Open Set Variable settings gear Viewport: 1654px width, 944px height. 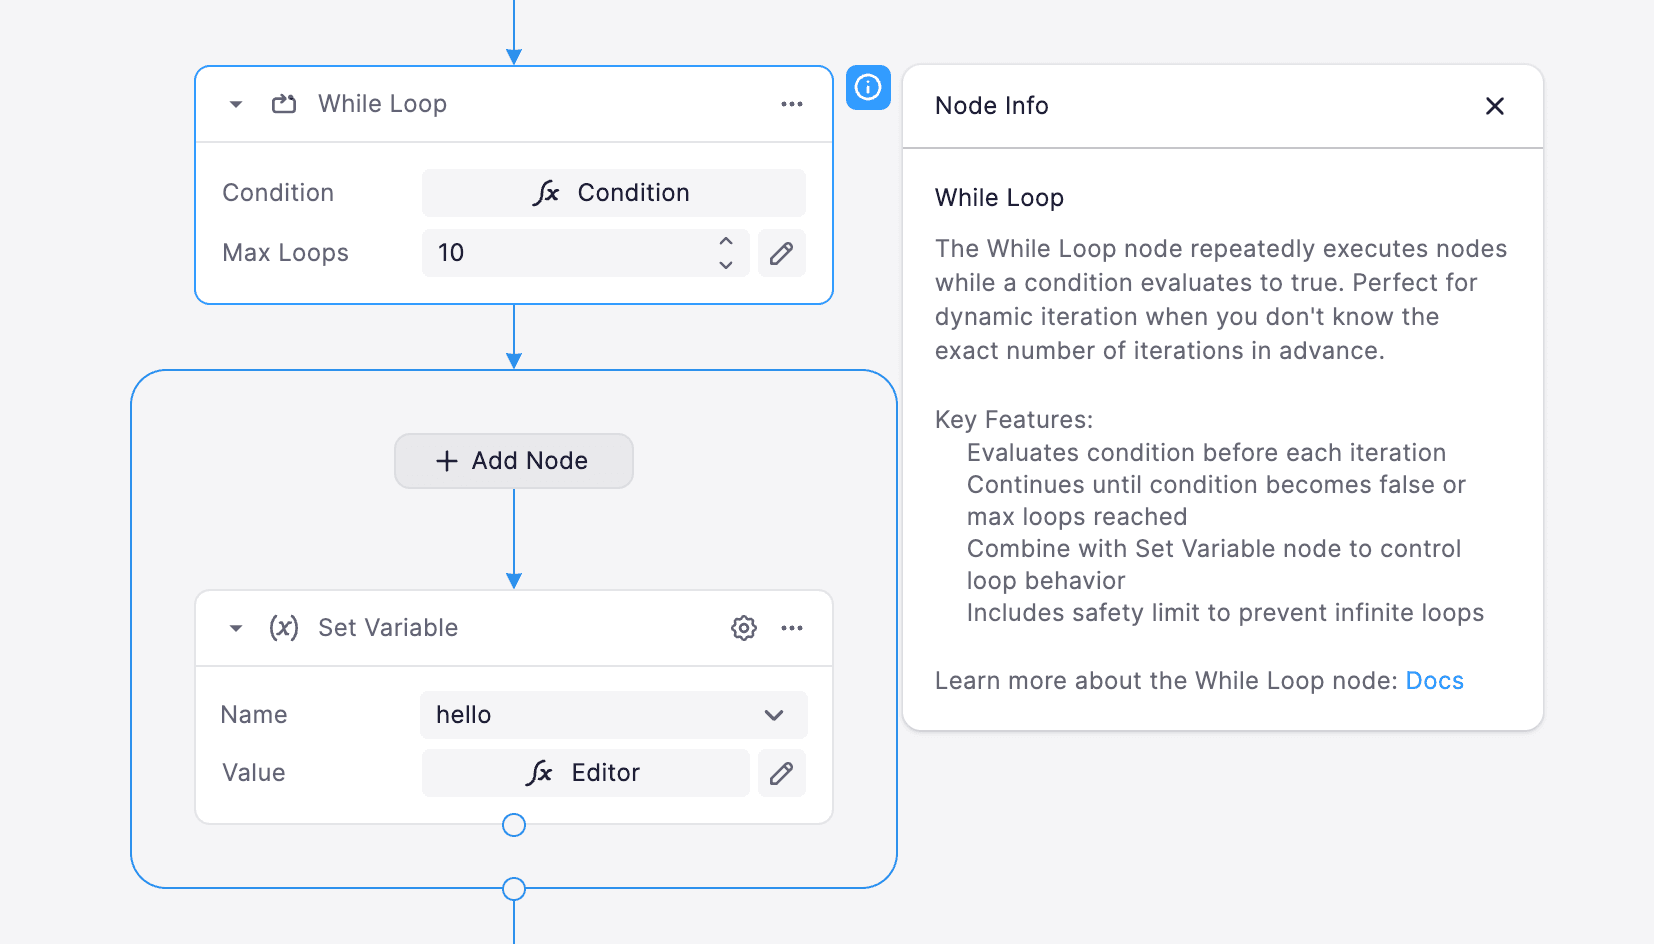coord(743,628)
